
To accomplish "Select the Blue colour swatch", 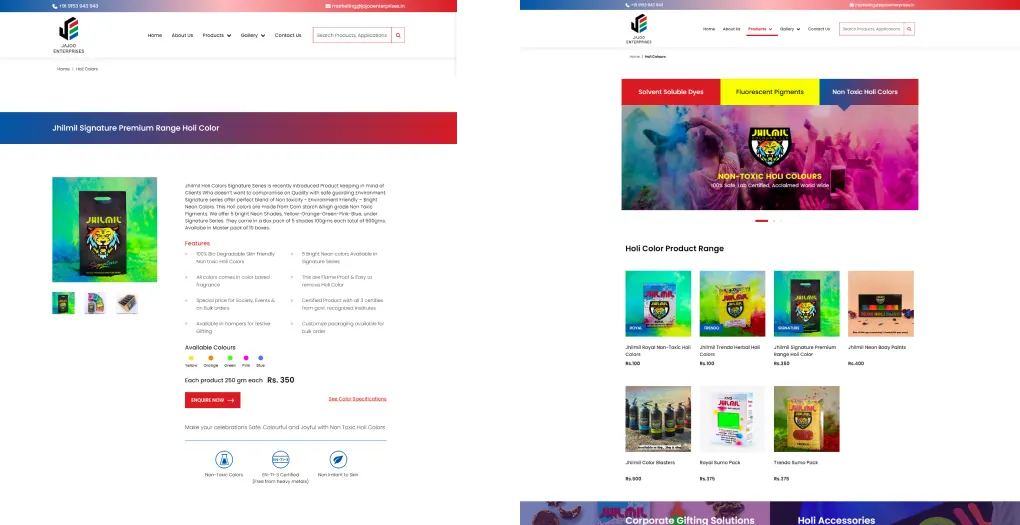I will (x=261, y=358).
